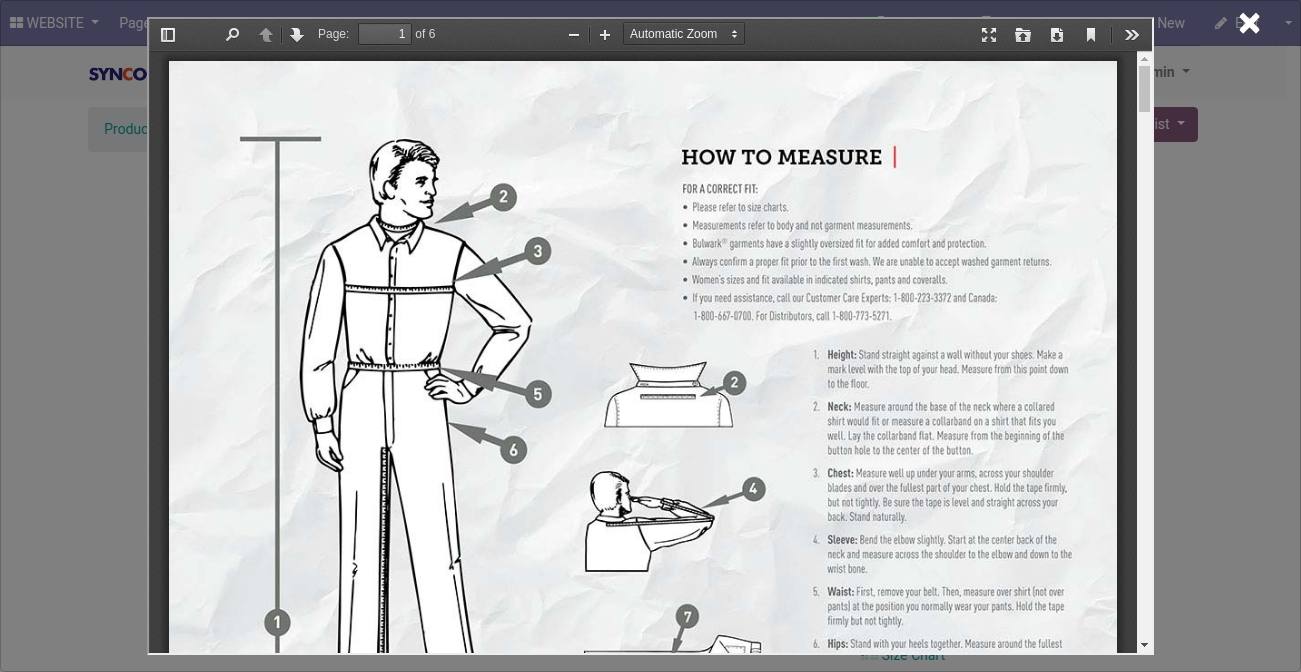Open the WEBSITE menu
1301x672 pixels.
55,23
